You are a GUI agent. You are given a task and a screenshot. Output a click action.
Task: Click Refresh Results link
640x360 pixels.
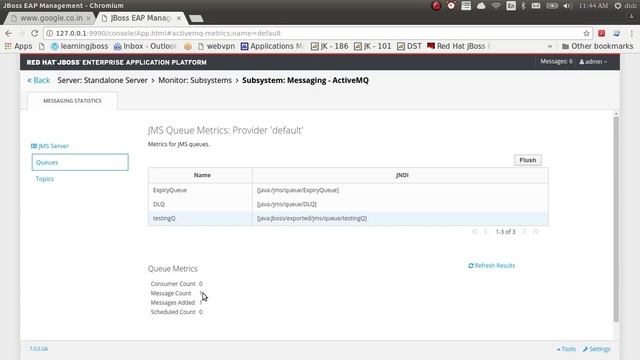(x=491, y=266)
